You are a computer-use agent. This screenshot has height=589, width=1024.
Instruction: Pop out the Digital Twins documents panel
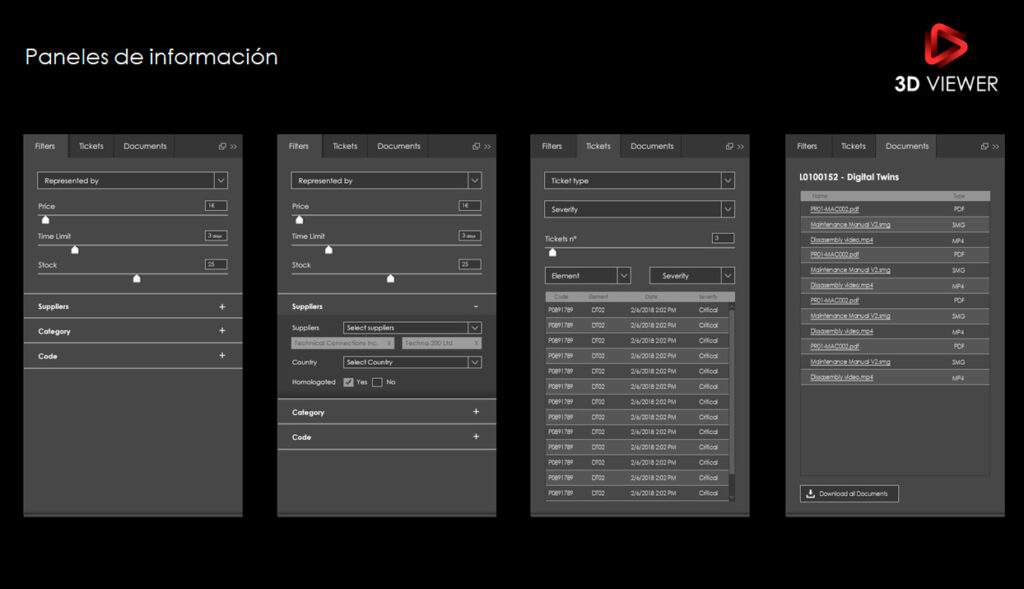click(984, 146)
